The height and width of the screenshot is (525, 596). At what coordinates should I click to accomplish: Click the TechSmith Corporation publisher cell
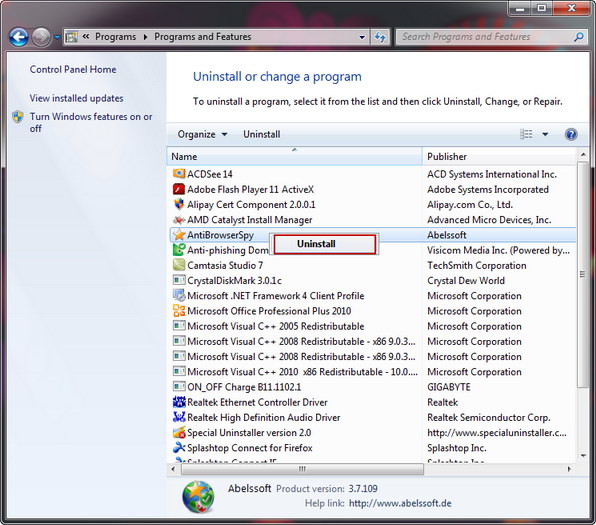(x=477, y=265)
